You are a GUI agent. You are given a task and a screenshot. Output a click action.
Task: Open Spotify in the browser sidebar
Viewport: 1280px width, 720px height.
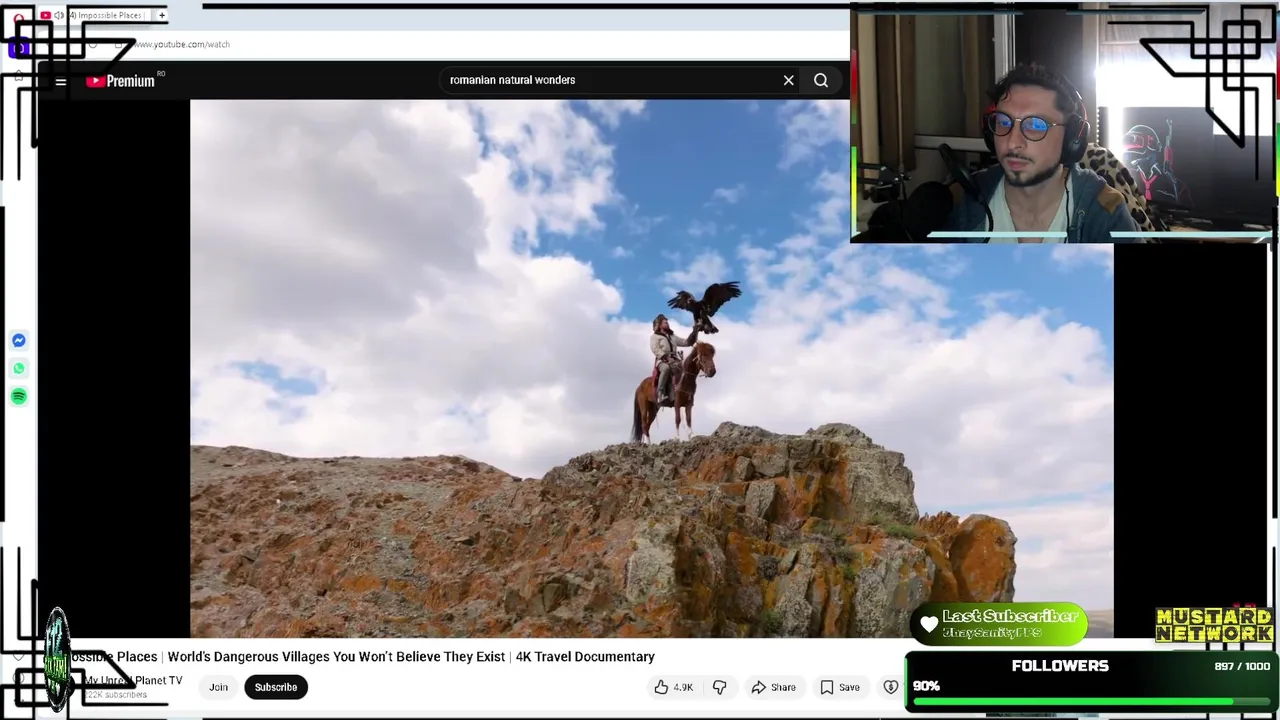point(19,397)
